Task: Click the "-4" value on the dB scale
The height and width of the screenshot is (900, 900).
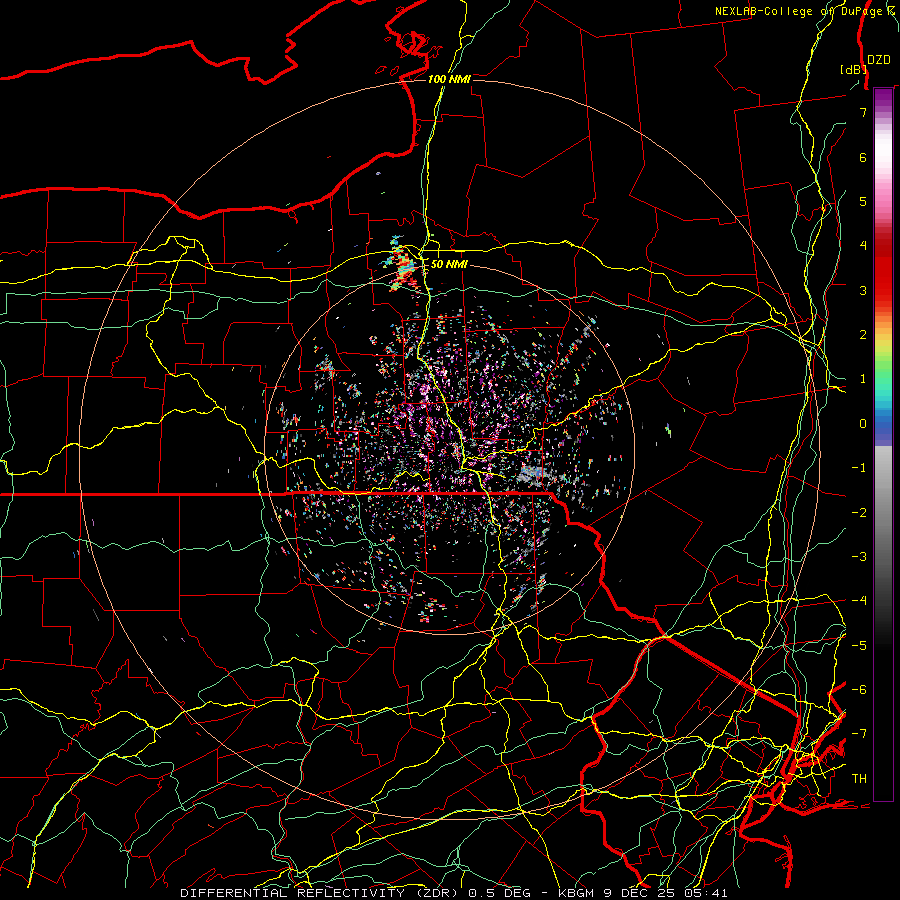Action: (859, 600)
